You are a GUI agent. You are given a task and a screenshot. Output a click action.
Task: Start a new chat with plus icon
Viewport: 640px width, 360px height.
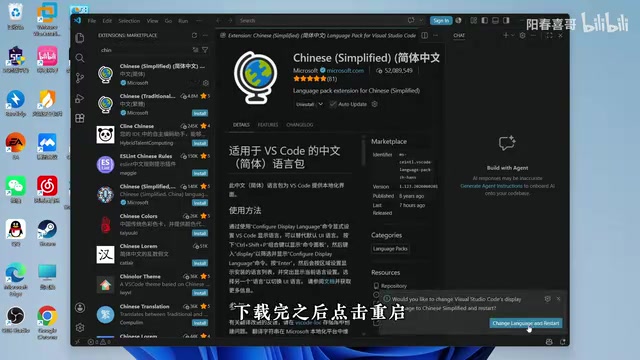pyautogui.click(x=506, y=36)
